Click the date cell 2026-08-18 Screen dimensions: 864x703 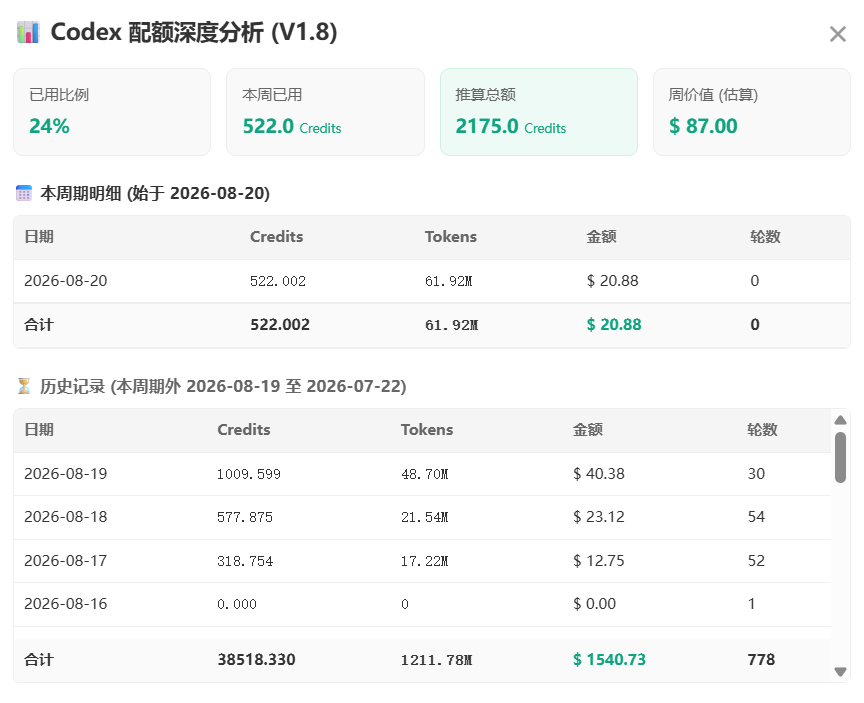66,517
